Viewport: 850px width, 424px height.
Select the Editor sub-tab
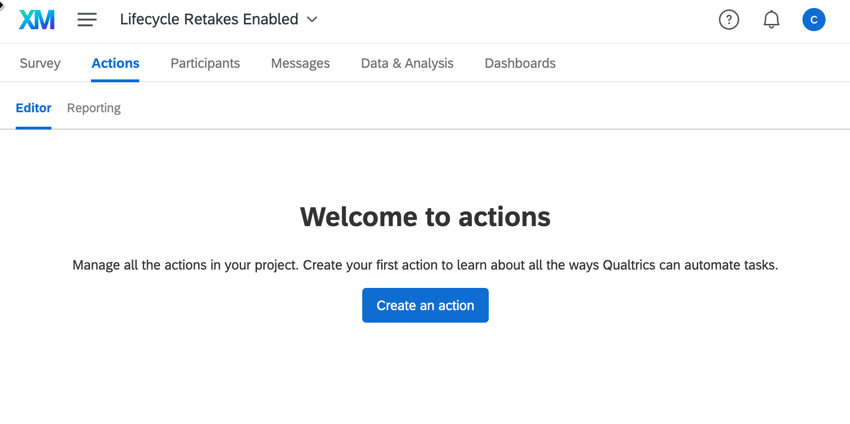(34, 108)
